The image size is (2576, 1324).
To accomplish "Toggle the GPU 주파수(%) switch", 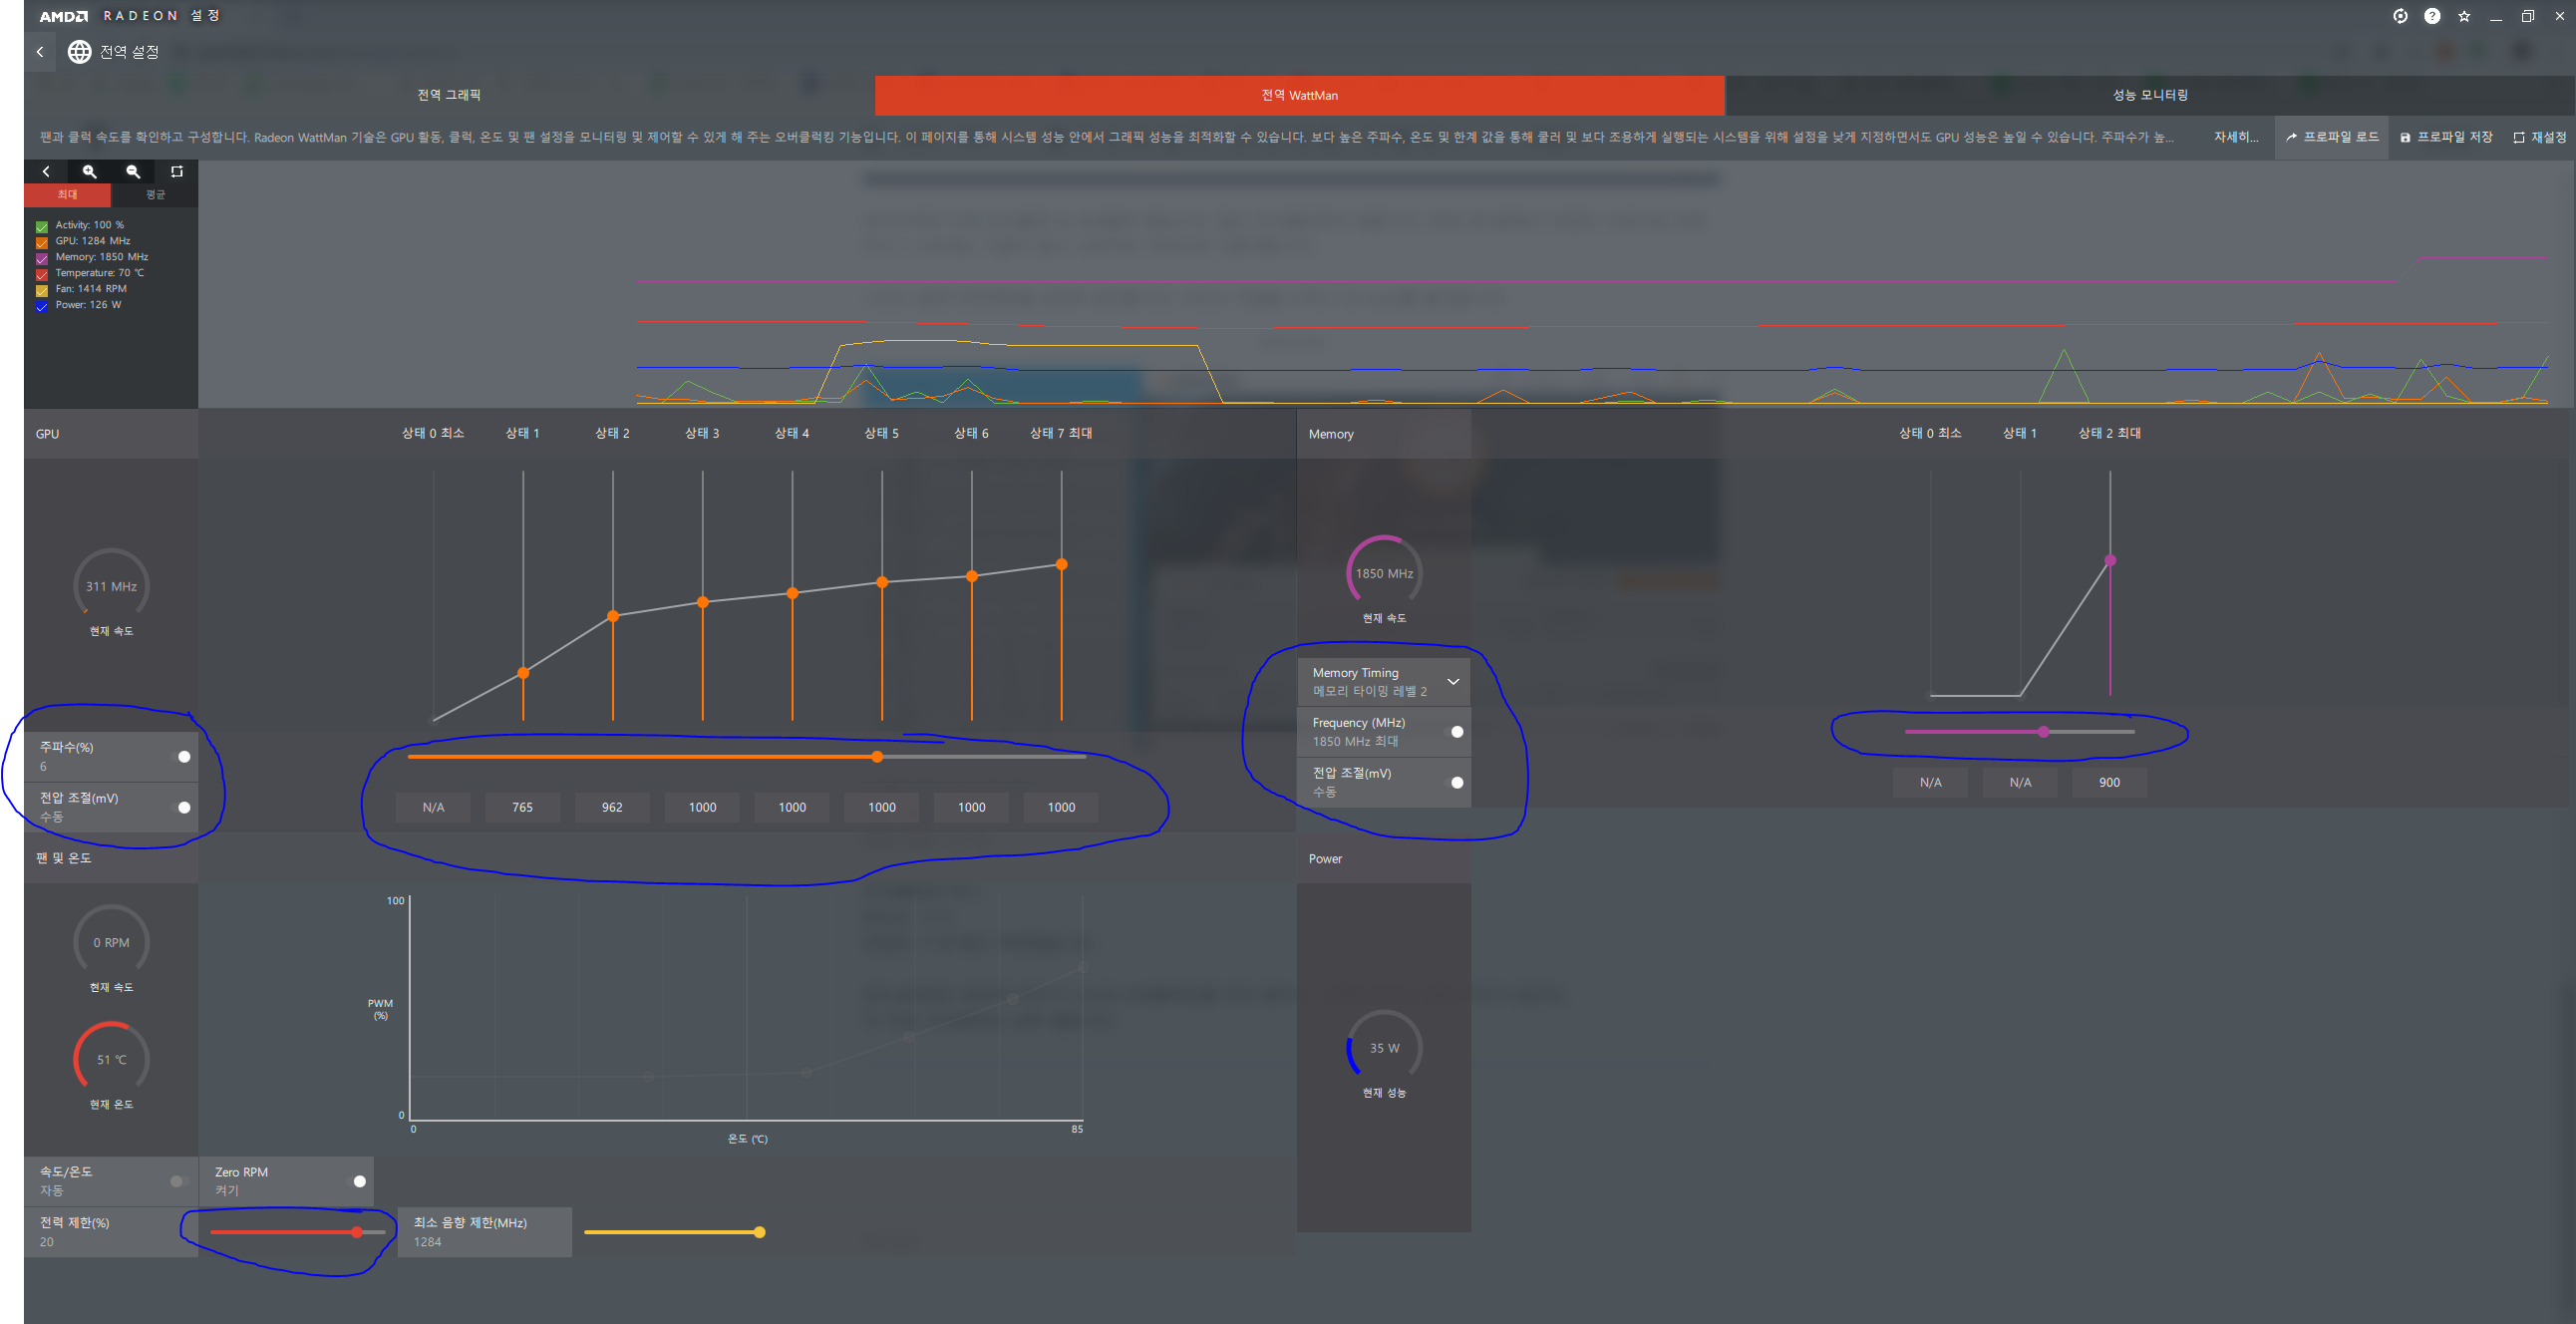I will pos(183,757).
